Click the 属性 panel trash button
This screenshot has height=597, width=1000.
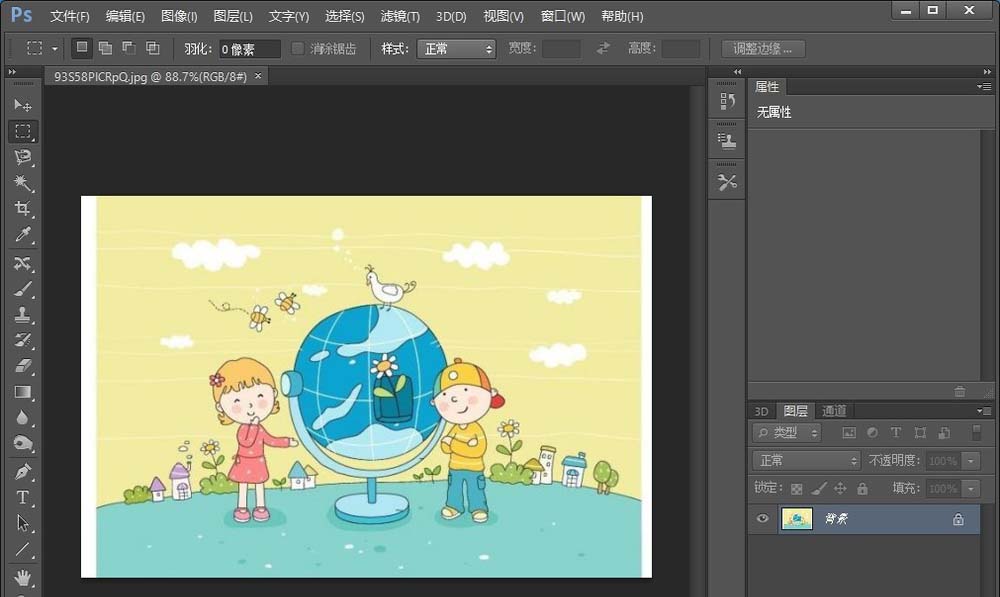pyautogui.click(x=960, y=391)
